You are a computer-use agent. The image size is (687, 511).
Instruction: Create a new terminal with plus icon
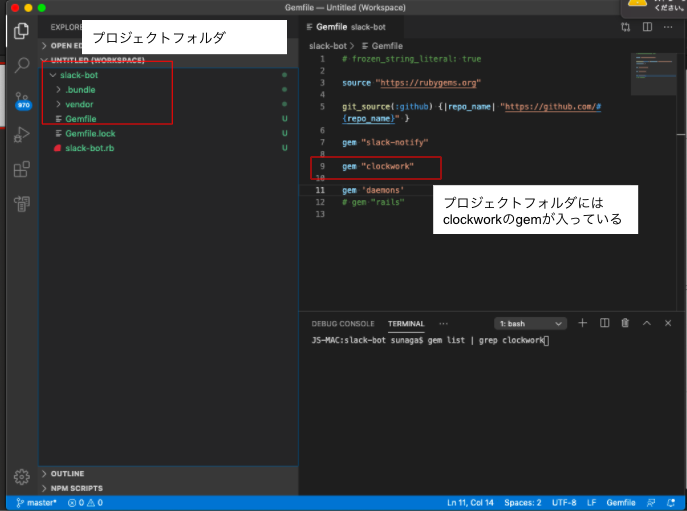582,323
